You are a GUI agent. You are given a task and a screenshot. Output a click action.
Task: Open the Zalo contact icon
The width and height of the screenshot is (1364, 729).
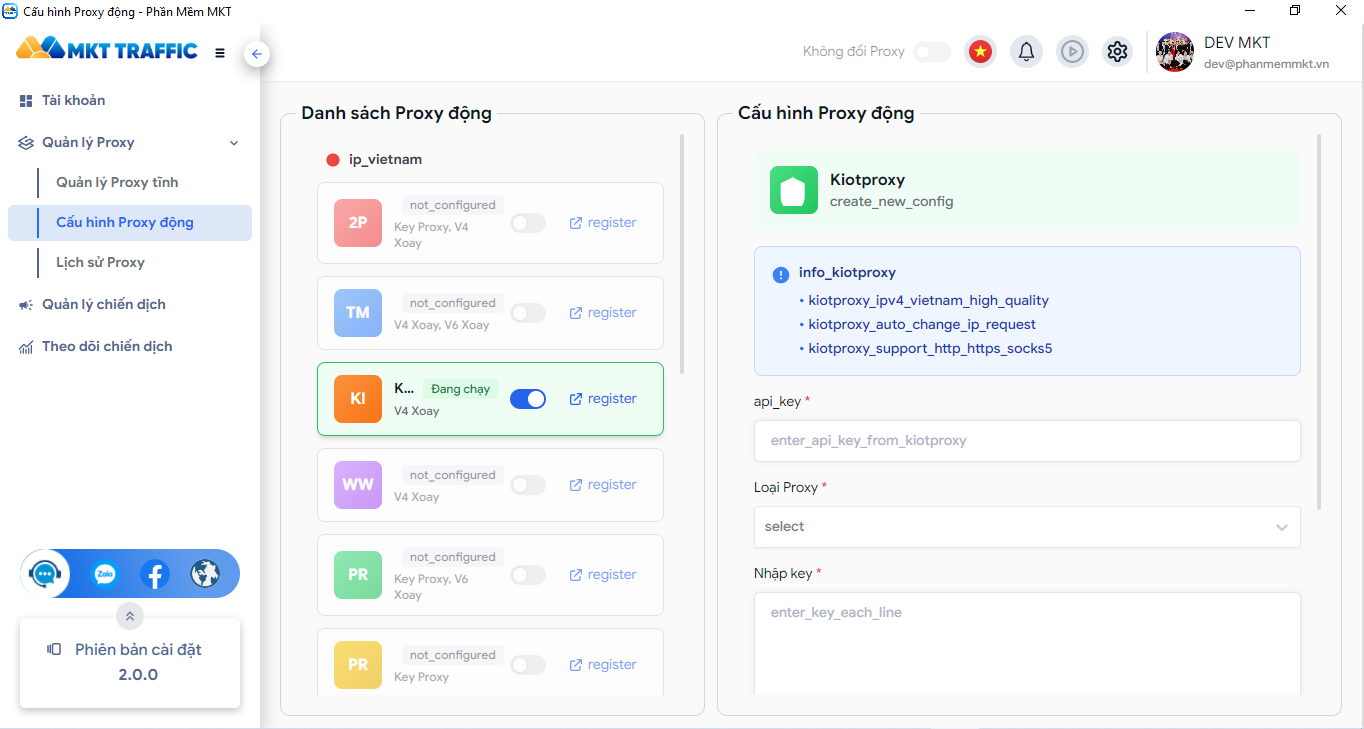pyautogui.click(x=105, y=574)
